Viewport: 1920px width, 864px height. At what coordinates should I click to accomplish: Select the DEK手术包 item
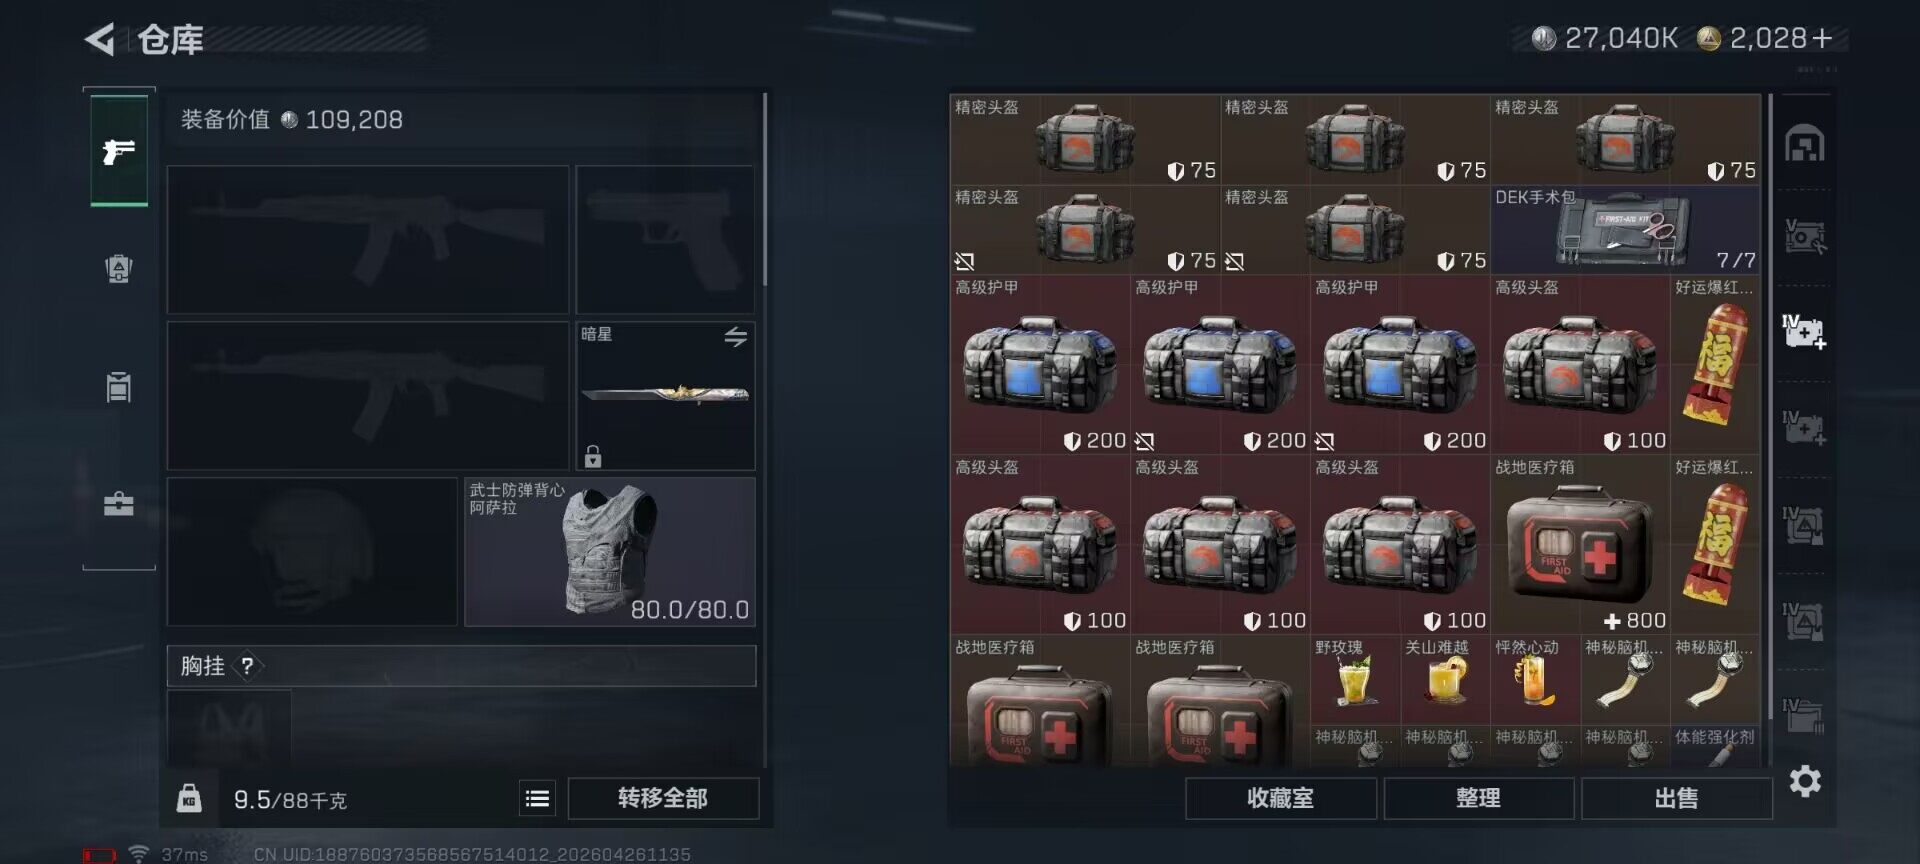(x=1625, y=230)
